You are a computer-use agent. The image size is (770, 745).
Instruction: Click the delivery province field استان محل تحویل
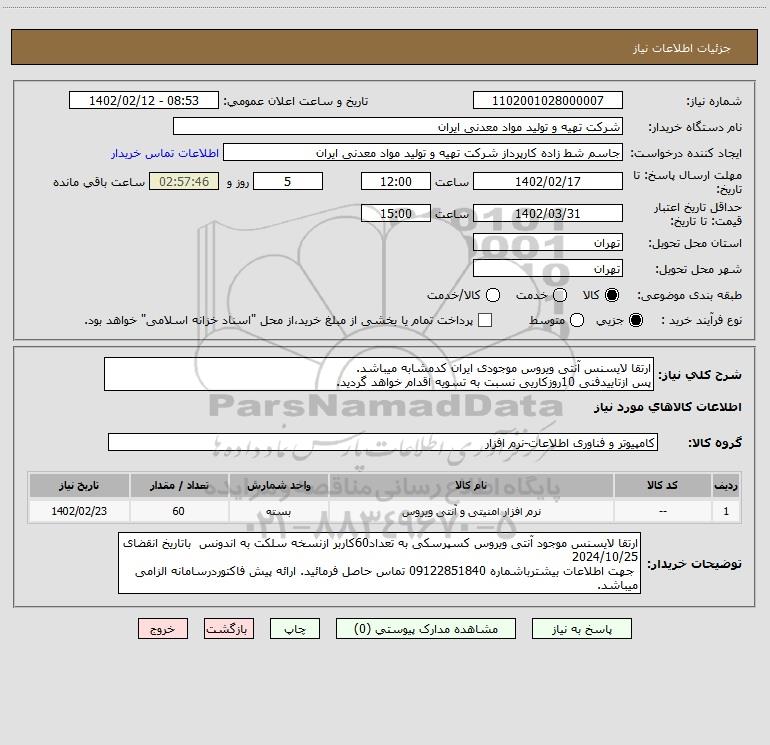point(548,243)
